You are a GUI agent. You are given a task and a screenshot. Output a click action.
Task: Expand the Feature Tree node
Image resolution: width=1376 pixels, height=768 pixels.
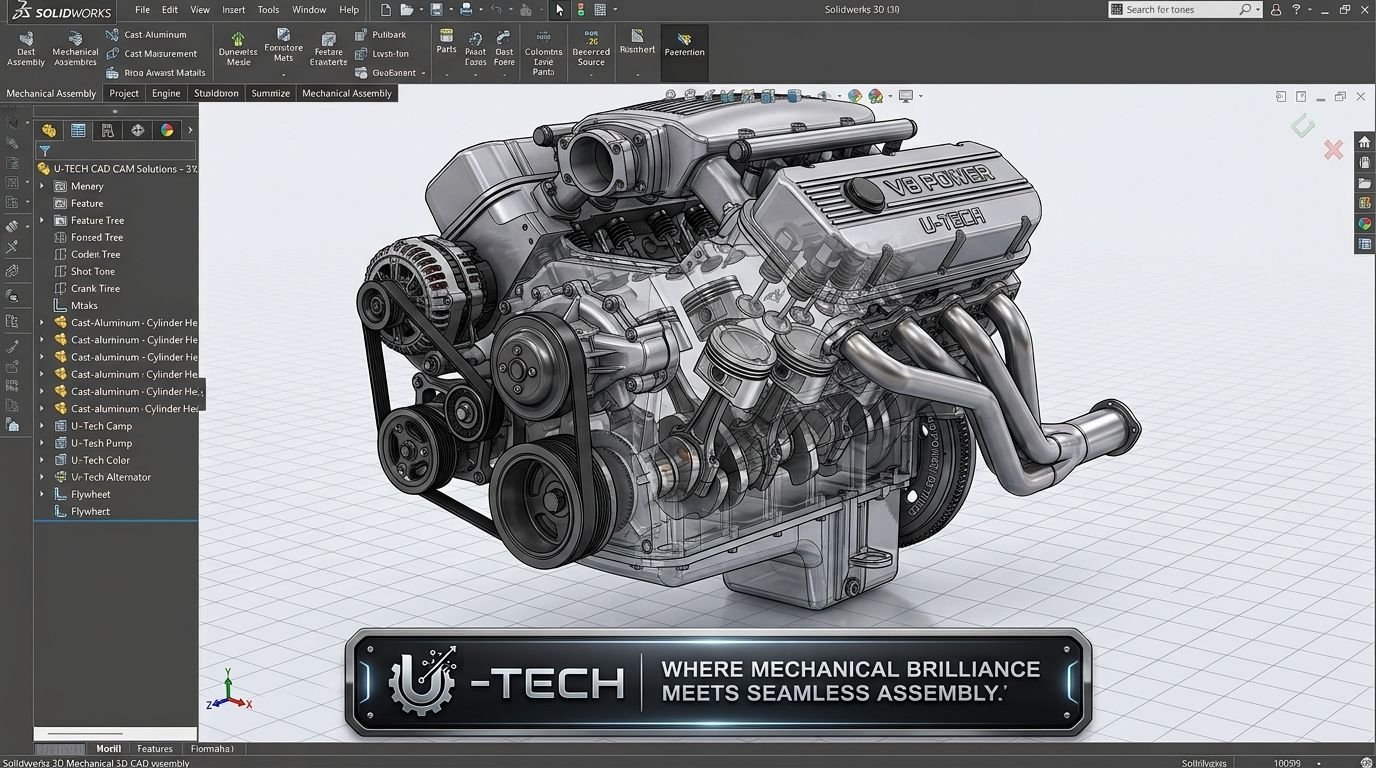pos(42,220)
